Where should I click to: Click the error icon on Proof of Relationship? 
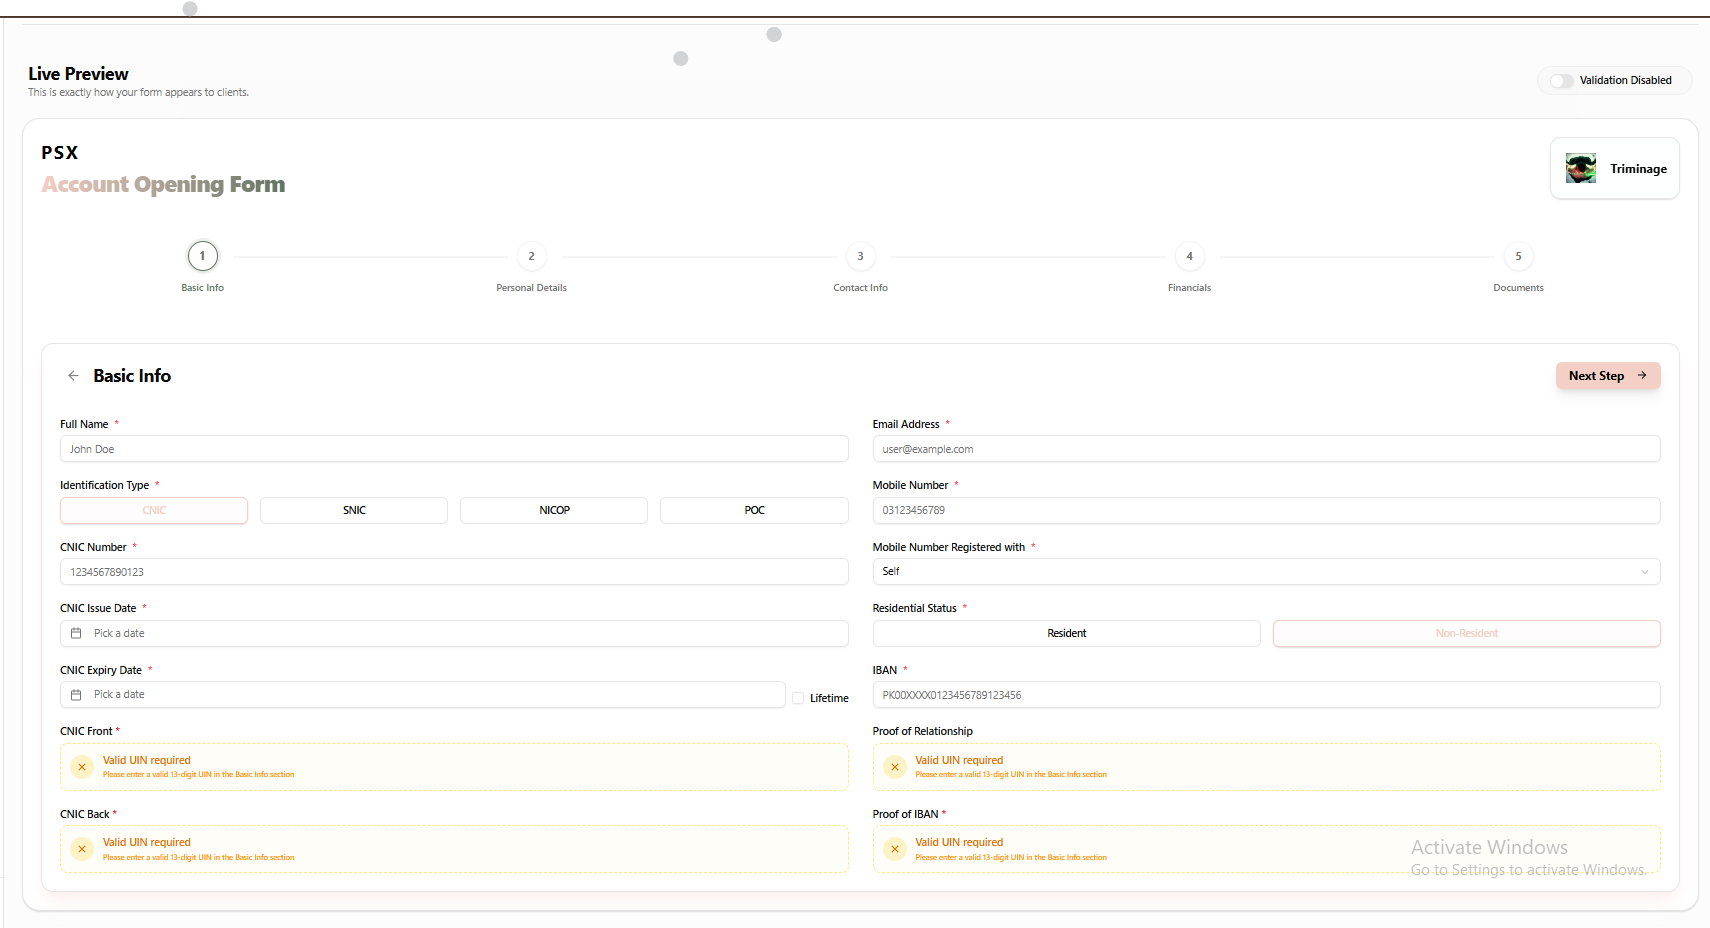click(x=894, y=766)
